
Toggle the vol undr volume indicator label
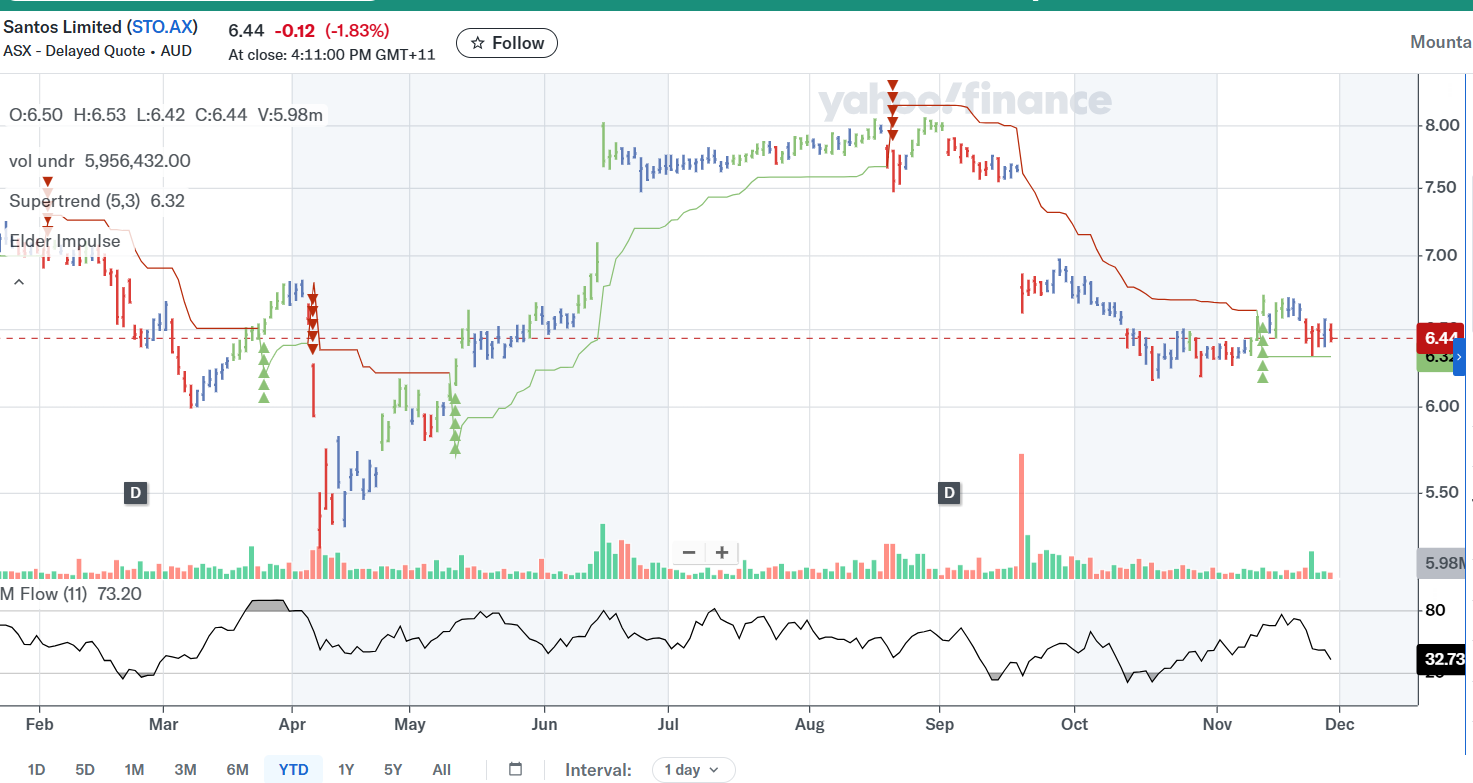point(40,160)
